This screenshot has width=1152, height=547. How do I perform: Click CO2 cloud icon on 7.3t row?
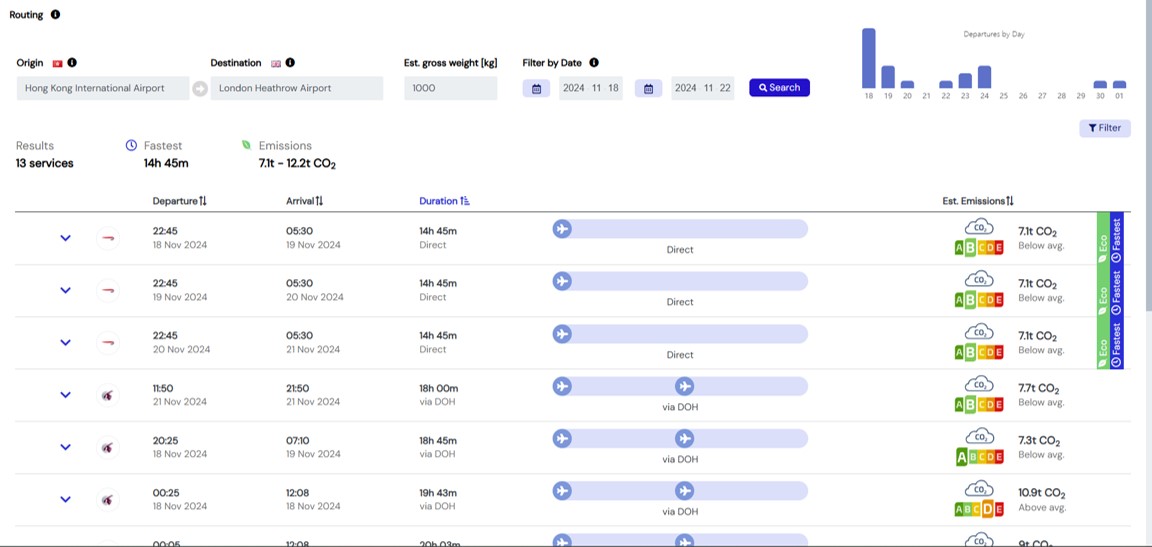click(x=979, y=437)
